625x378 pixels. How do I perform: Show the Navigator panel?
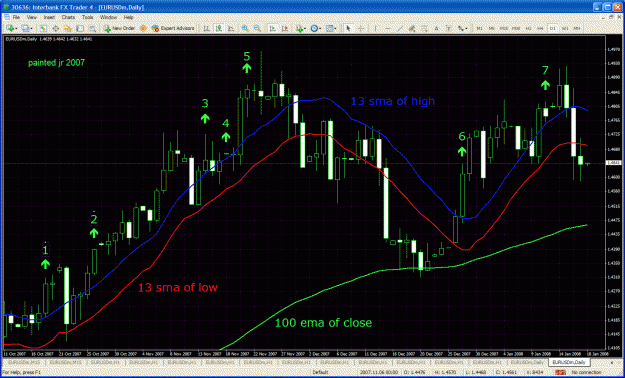(68, 28)
